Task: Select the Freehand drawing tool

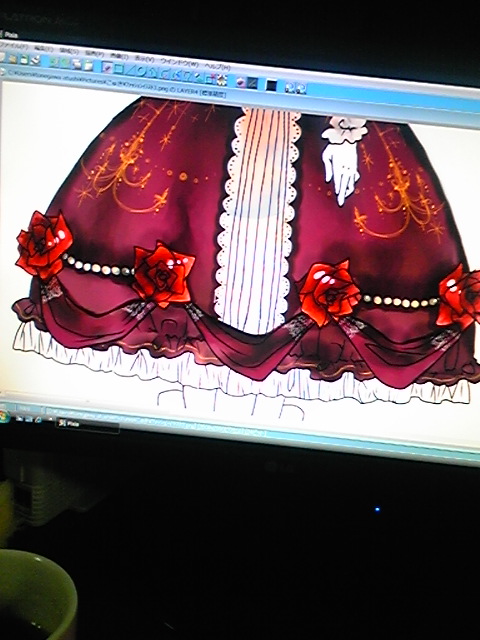Action: coord(107,67)
